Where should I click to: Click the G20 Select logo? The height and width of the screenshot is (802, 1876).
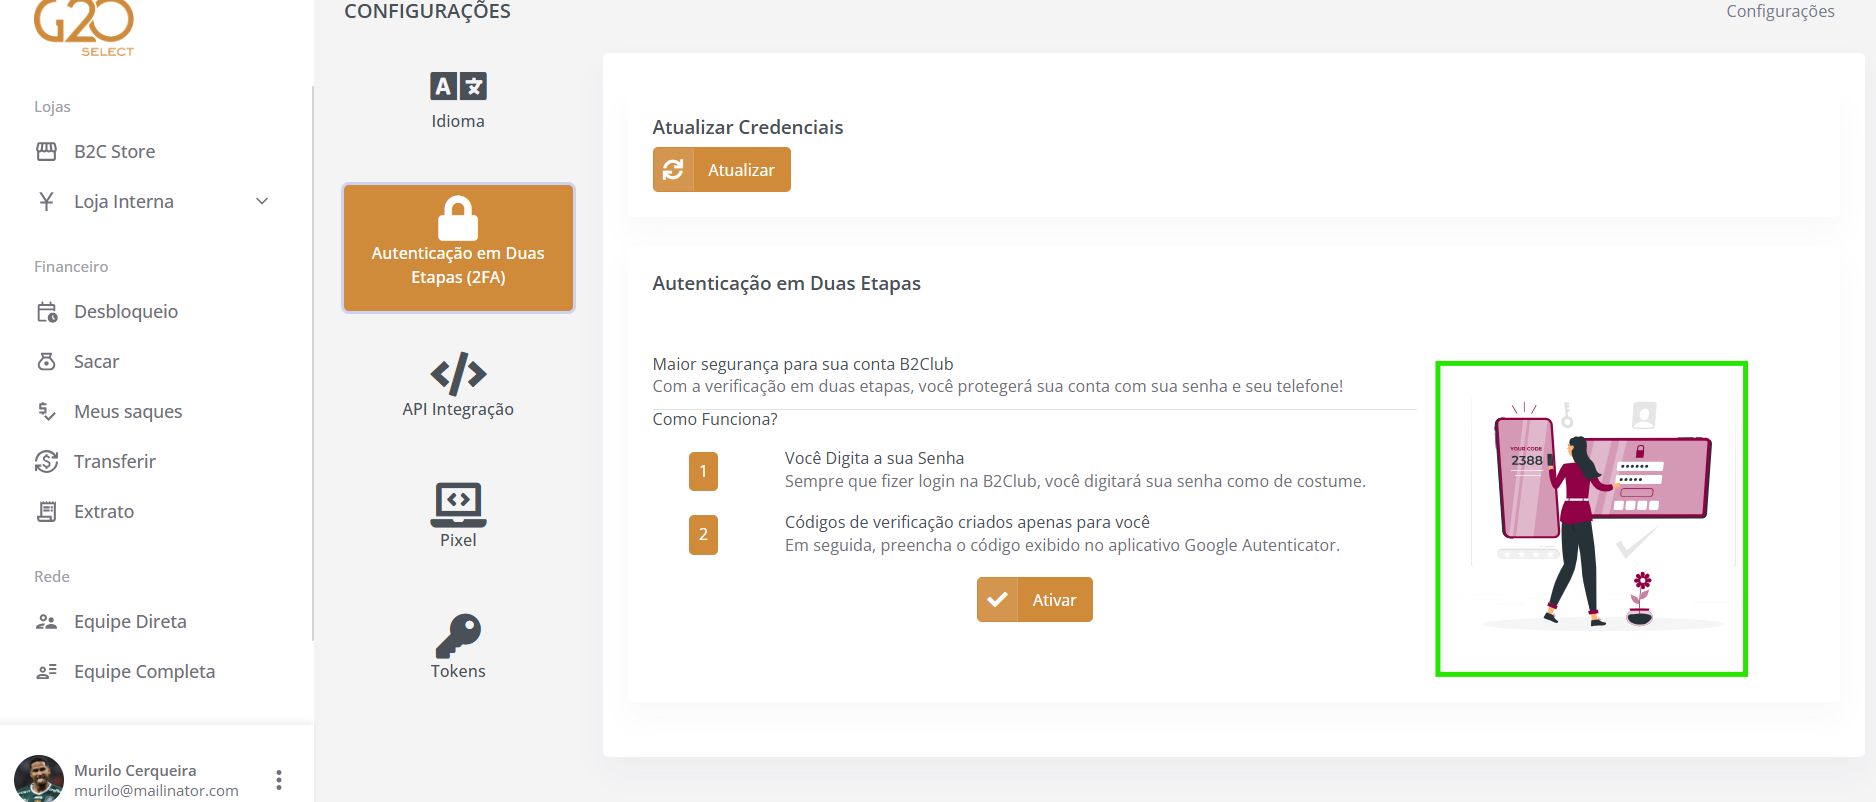[x=84, y=28]
